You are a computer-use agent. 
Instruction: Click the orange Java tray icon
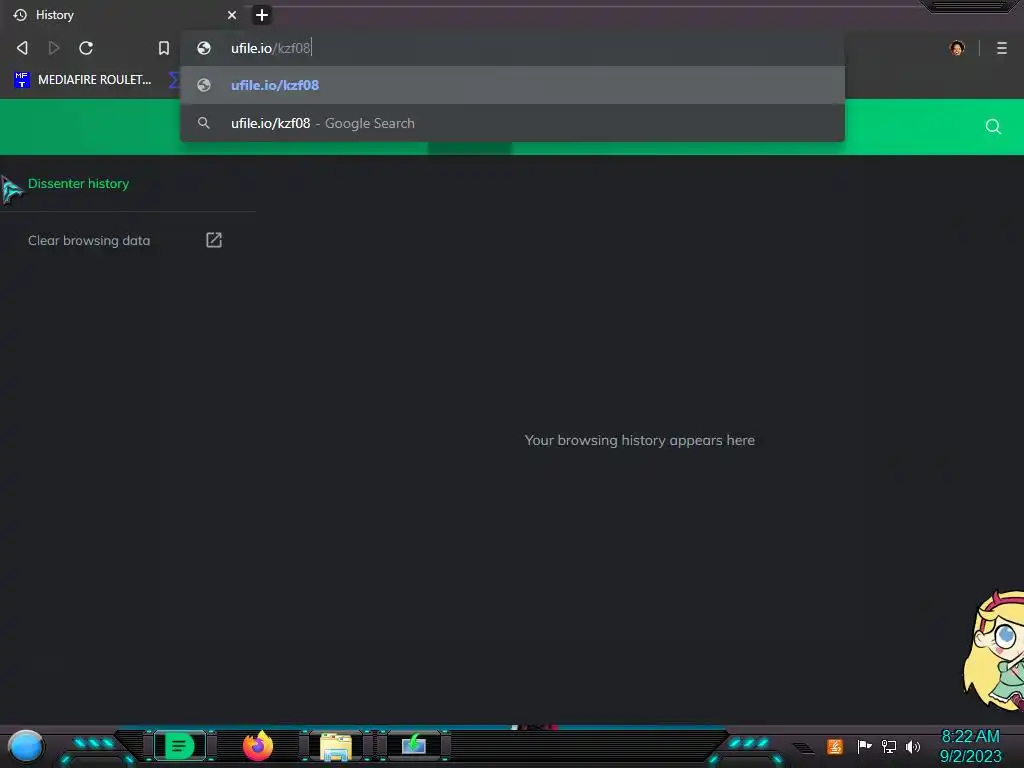pyautogui.click(x=835, y=746)
